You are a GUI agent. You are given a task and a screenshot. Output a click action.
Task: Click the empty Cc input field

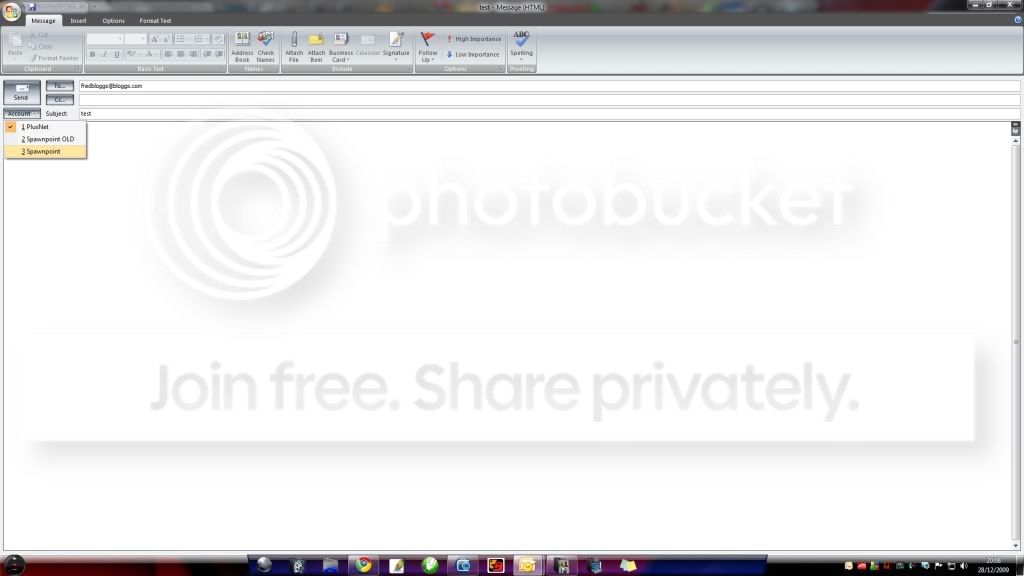549,100
